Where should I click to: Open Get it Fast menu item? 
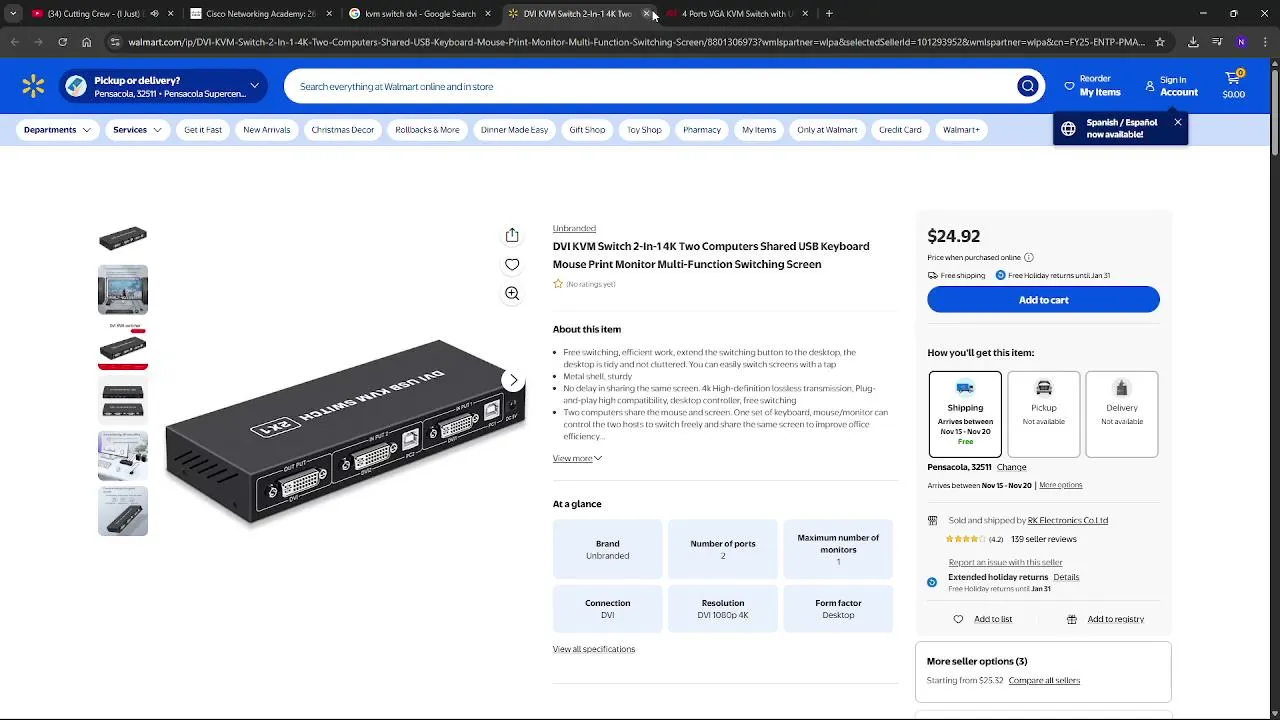tap(203, 130)
